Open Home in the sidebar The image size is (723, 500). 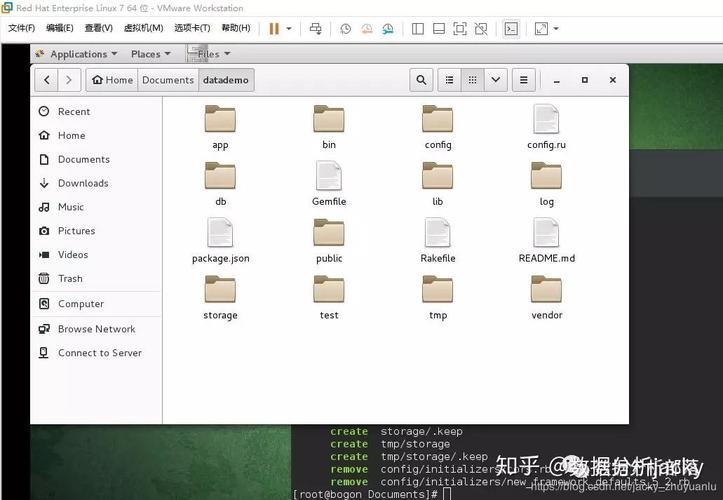97,135
